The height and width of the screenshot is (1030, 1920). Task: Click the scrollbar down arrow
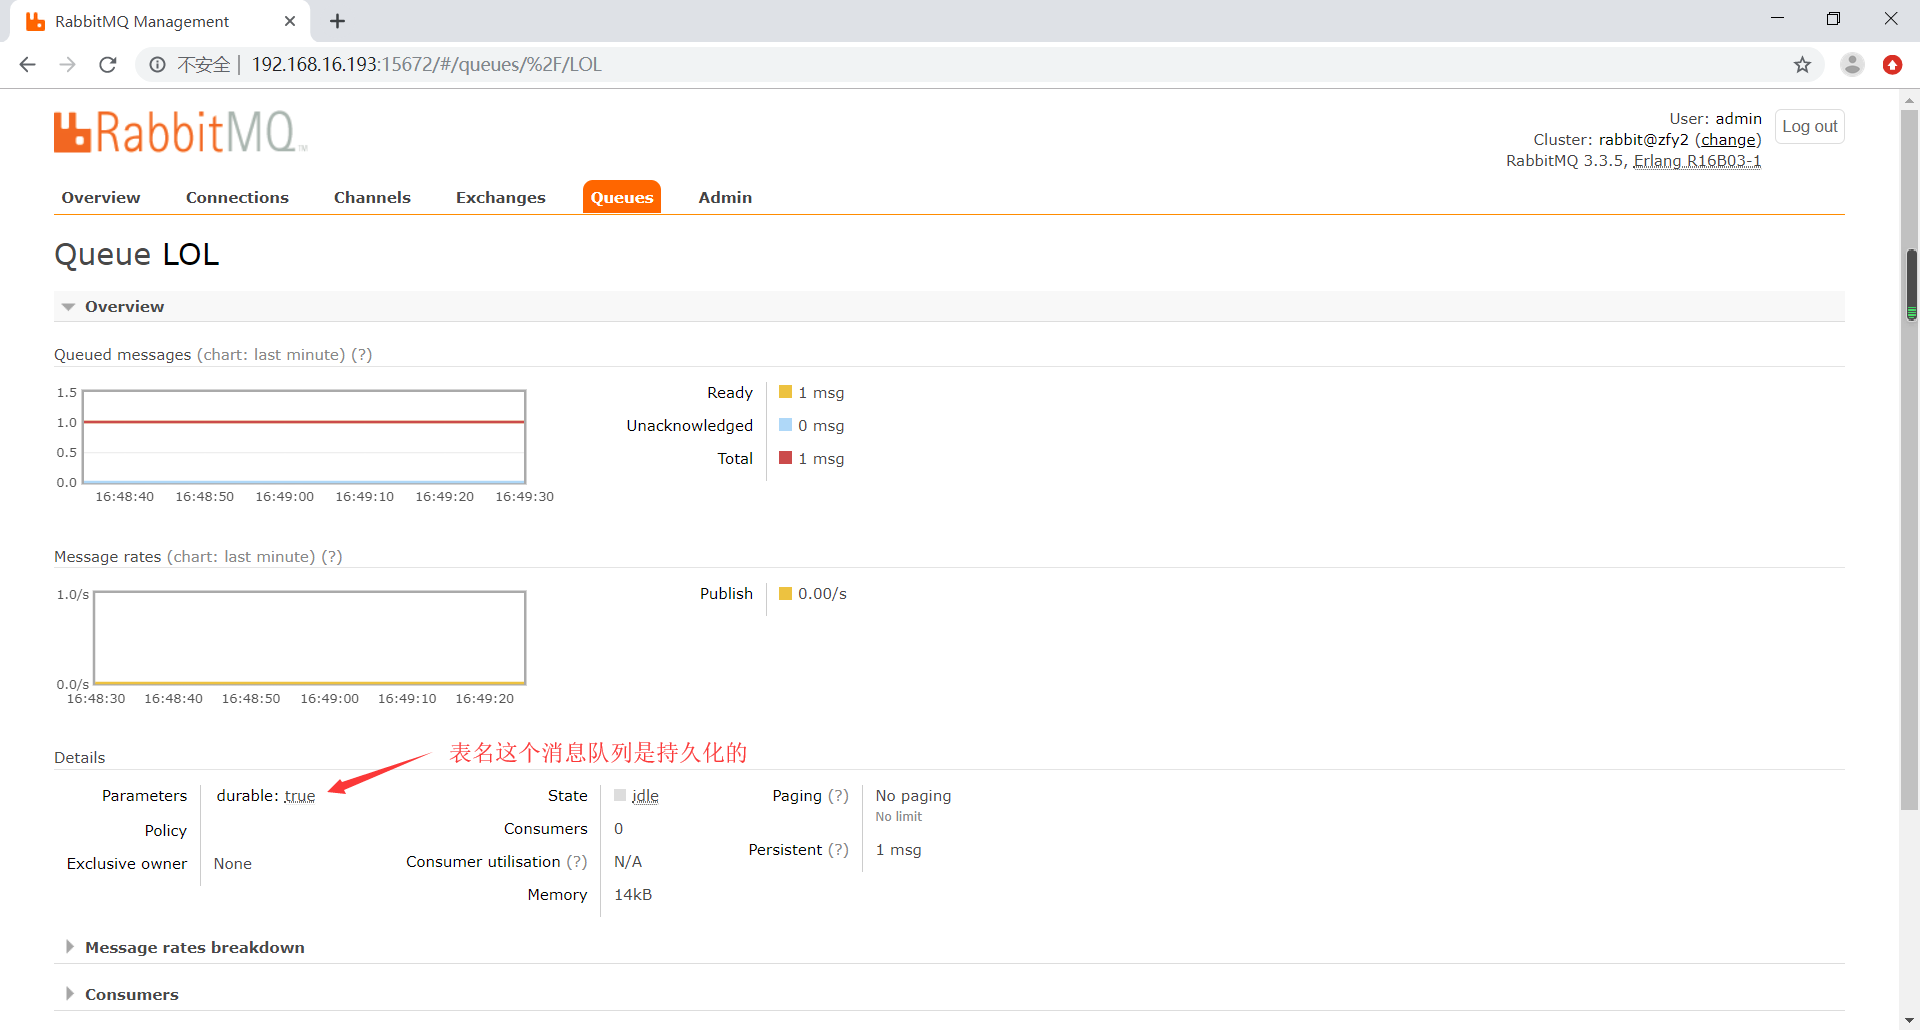(1910, 1020)
